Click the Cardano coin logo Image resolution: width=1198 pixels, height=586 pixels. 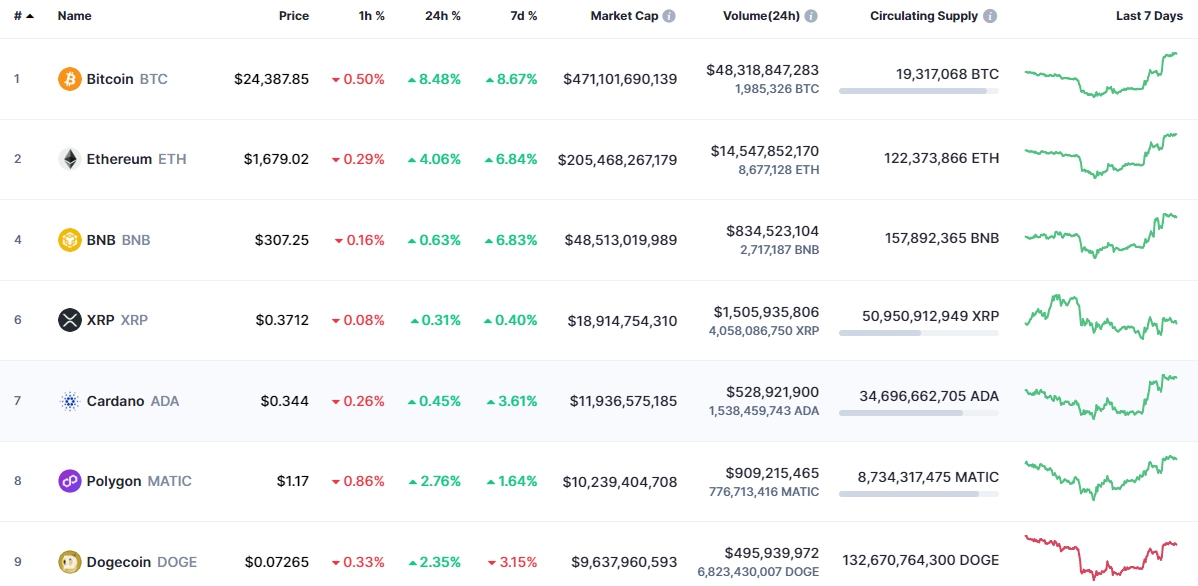70,401
